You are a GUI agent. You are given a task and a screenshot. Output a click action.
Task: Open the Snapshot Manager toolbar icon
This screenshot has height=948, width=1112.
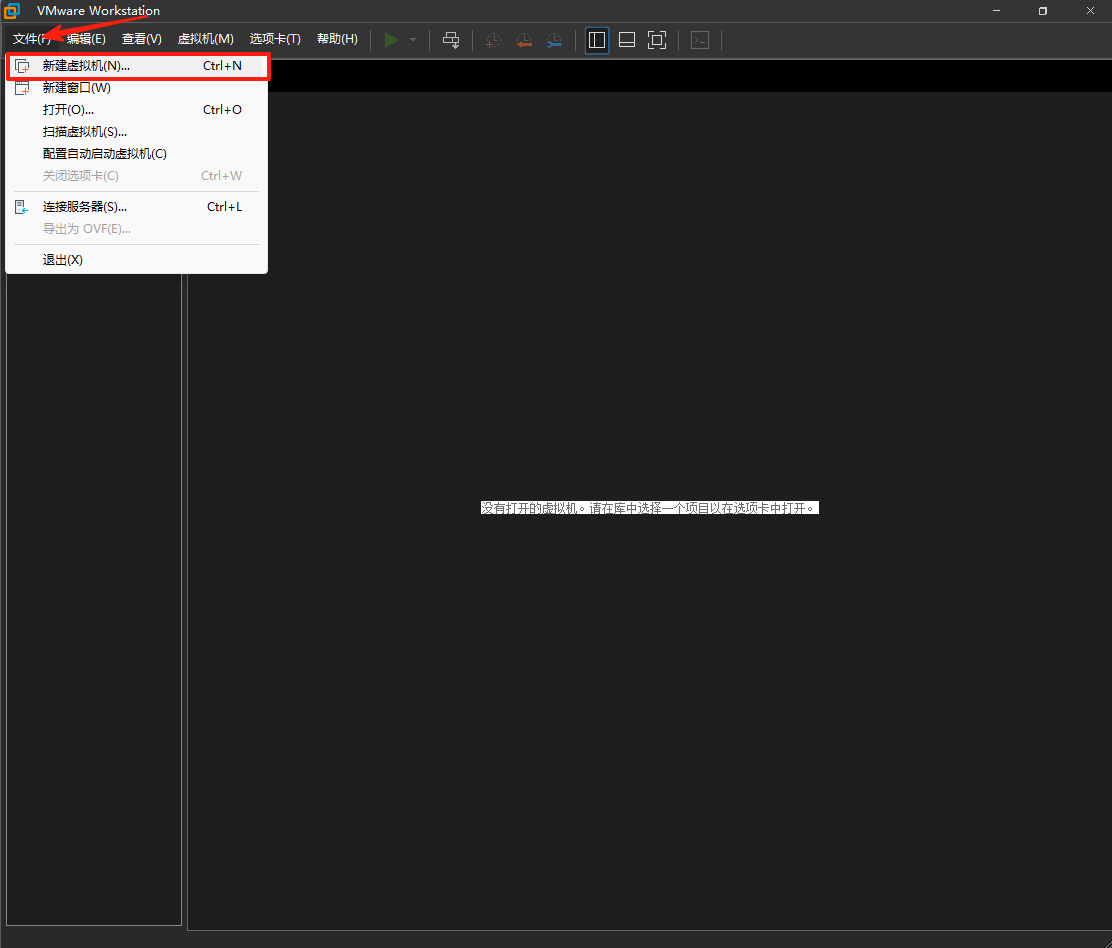pos(555,40)
